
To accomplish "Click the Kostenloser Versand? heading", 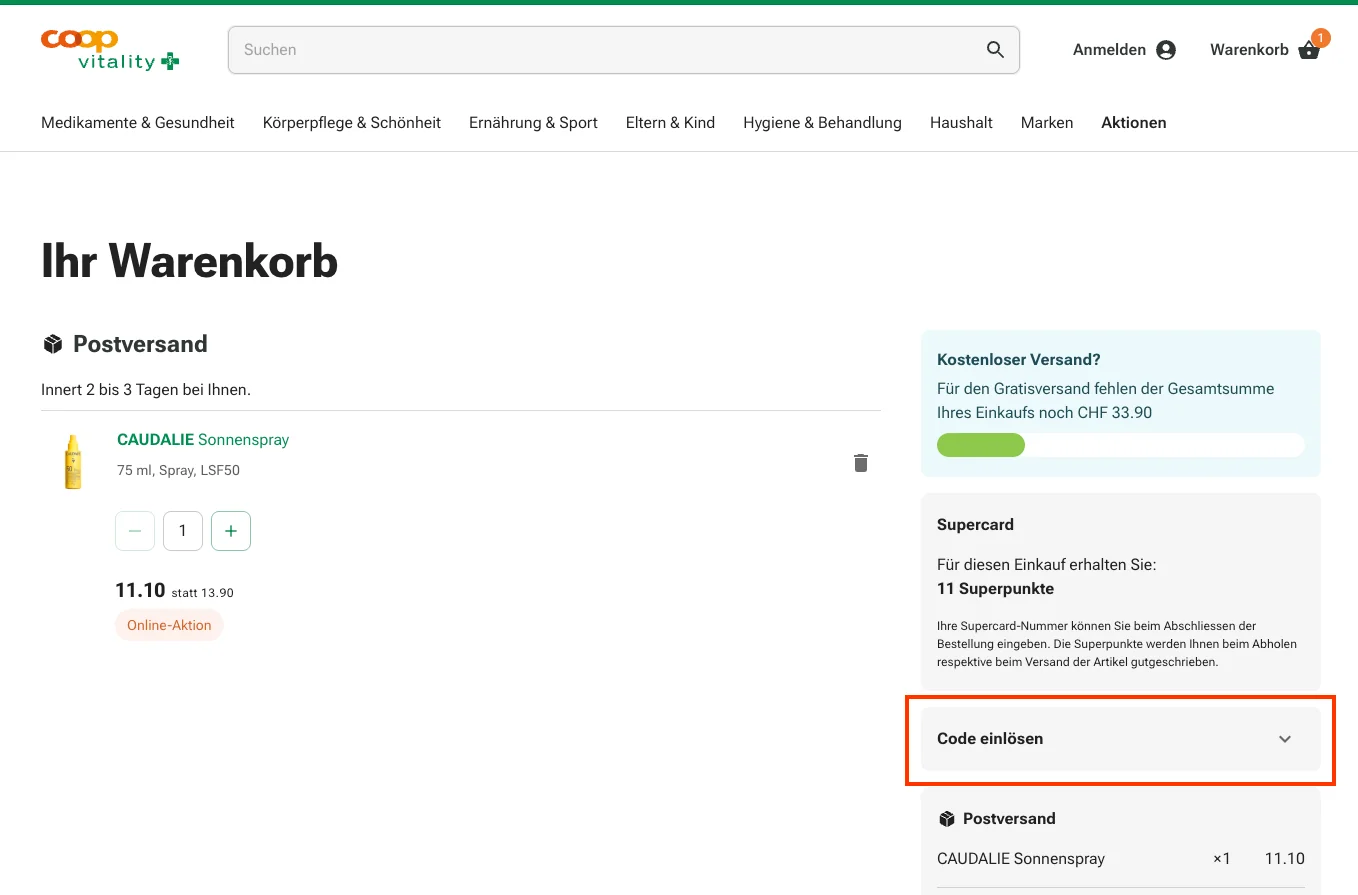I will pyautogui.click(x=1019, y=360).
